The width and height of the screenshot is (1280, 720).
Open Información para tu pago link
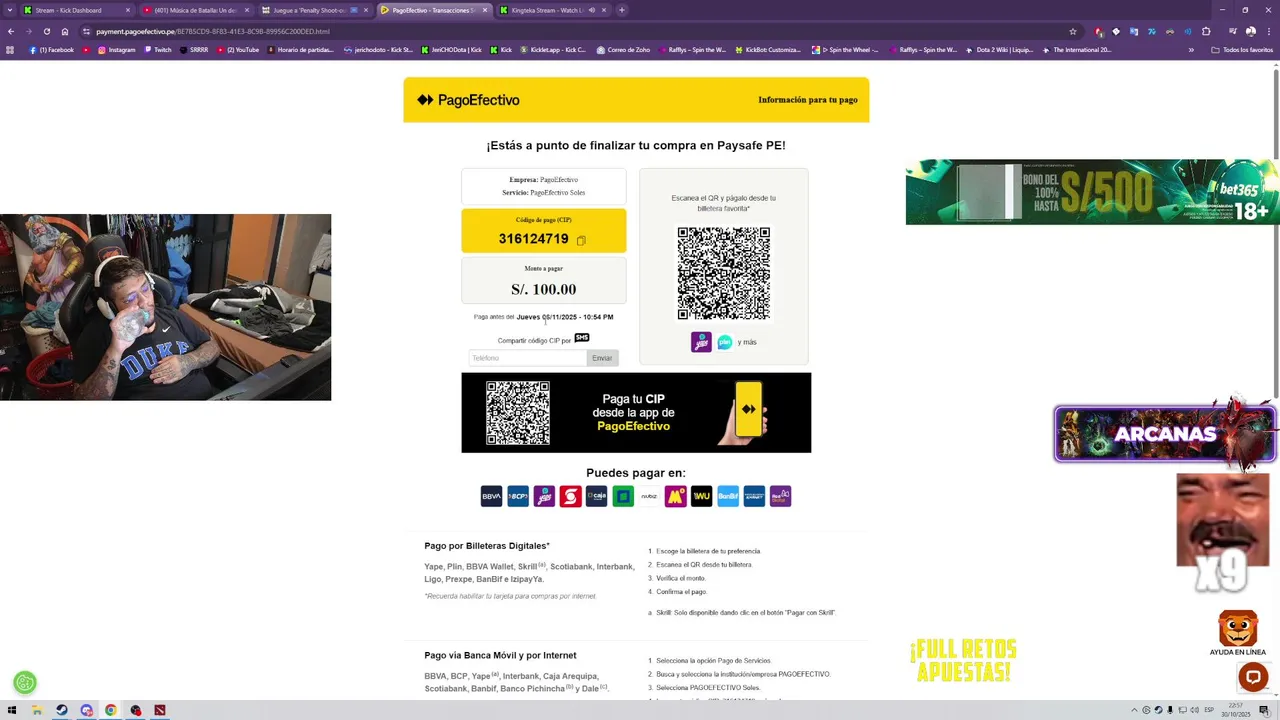(808, 100)
